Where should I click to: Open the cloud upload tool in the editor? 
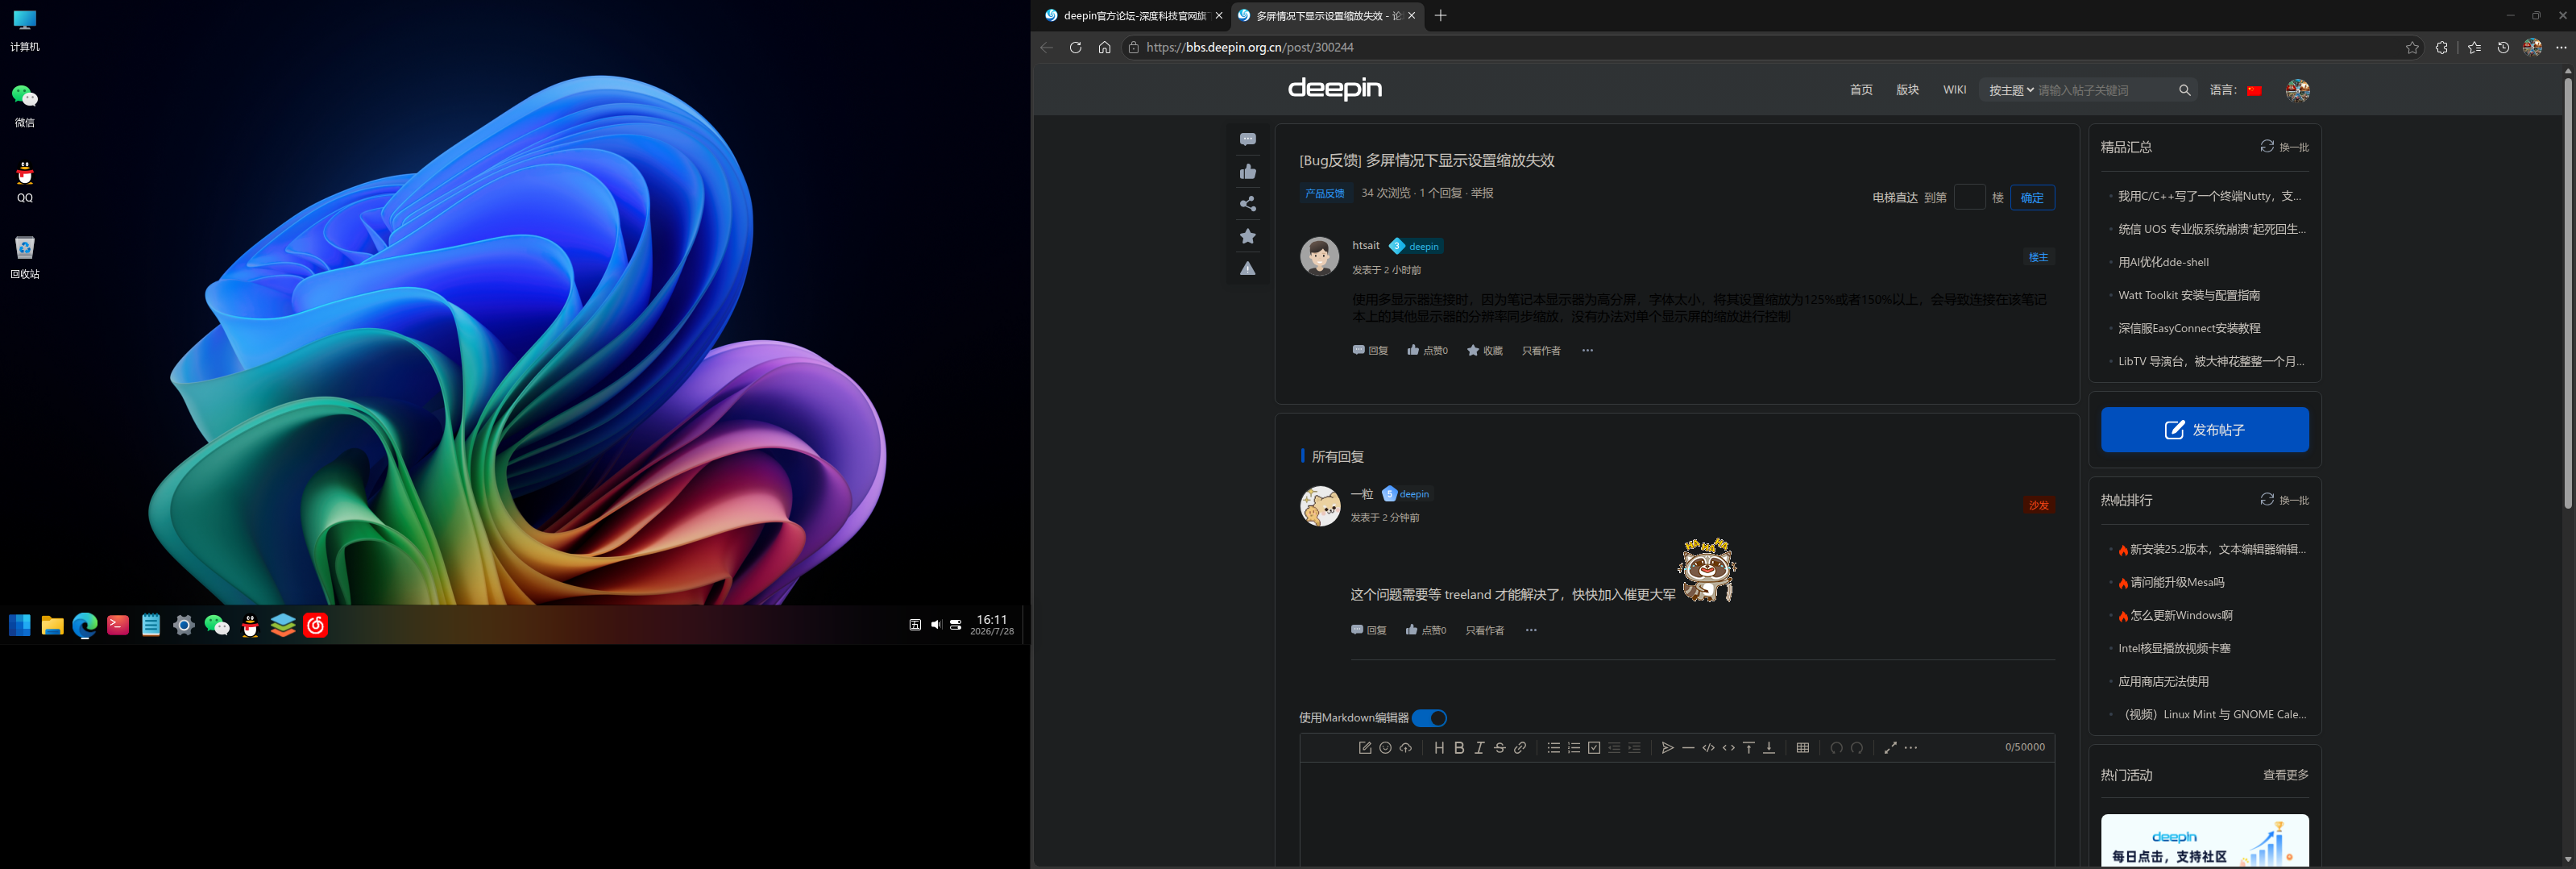point(1405,748)
